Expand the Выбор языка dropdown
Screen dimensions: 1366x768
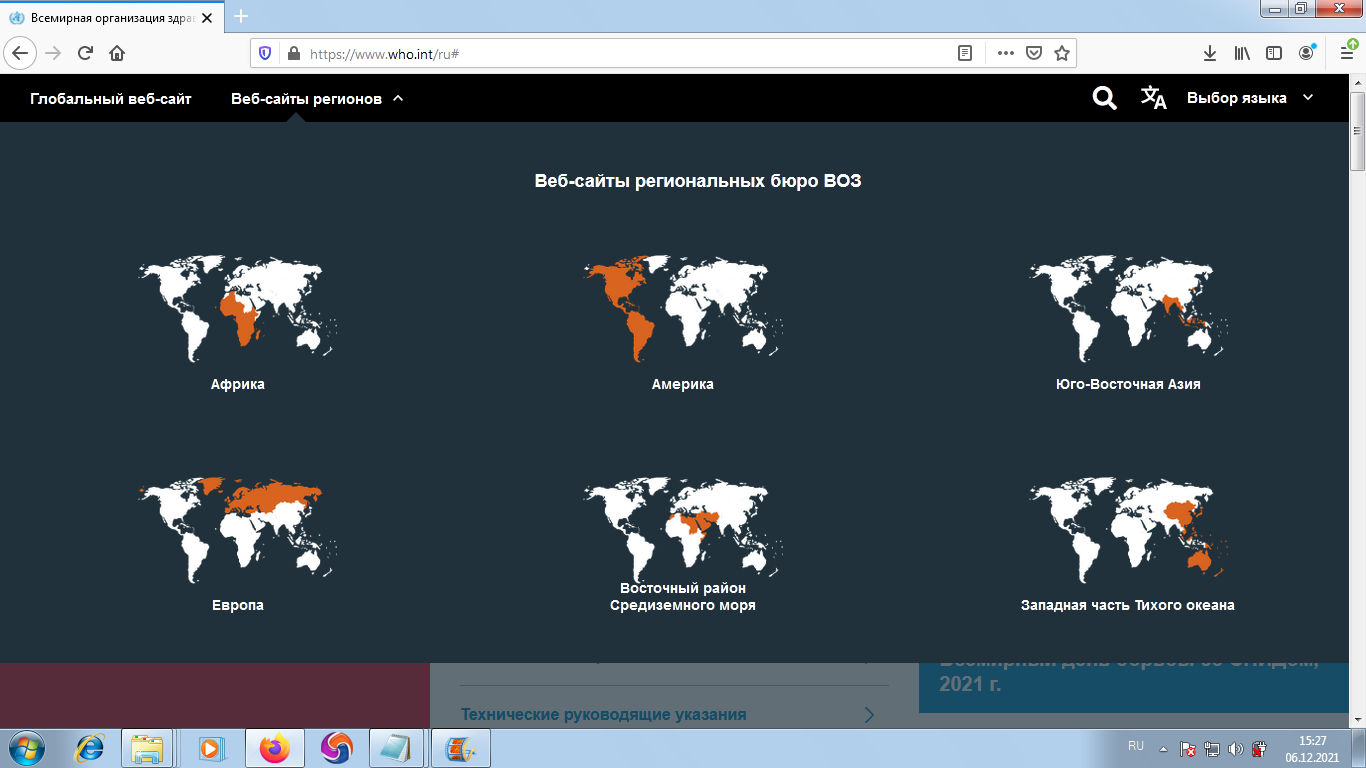click(1250, 98)
